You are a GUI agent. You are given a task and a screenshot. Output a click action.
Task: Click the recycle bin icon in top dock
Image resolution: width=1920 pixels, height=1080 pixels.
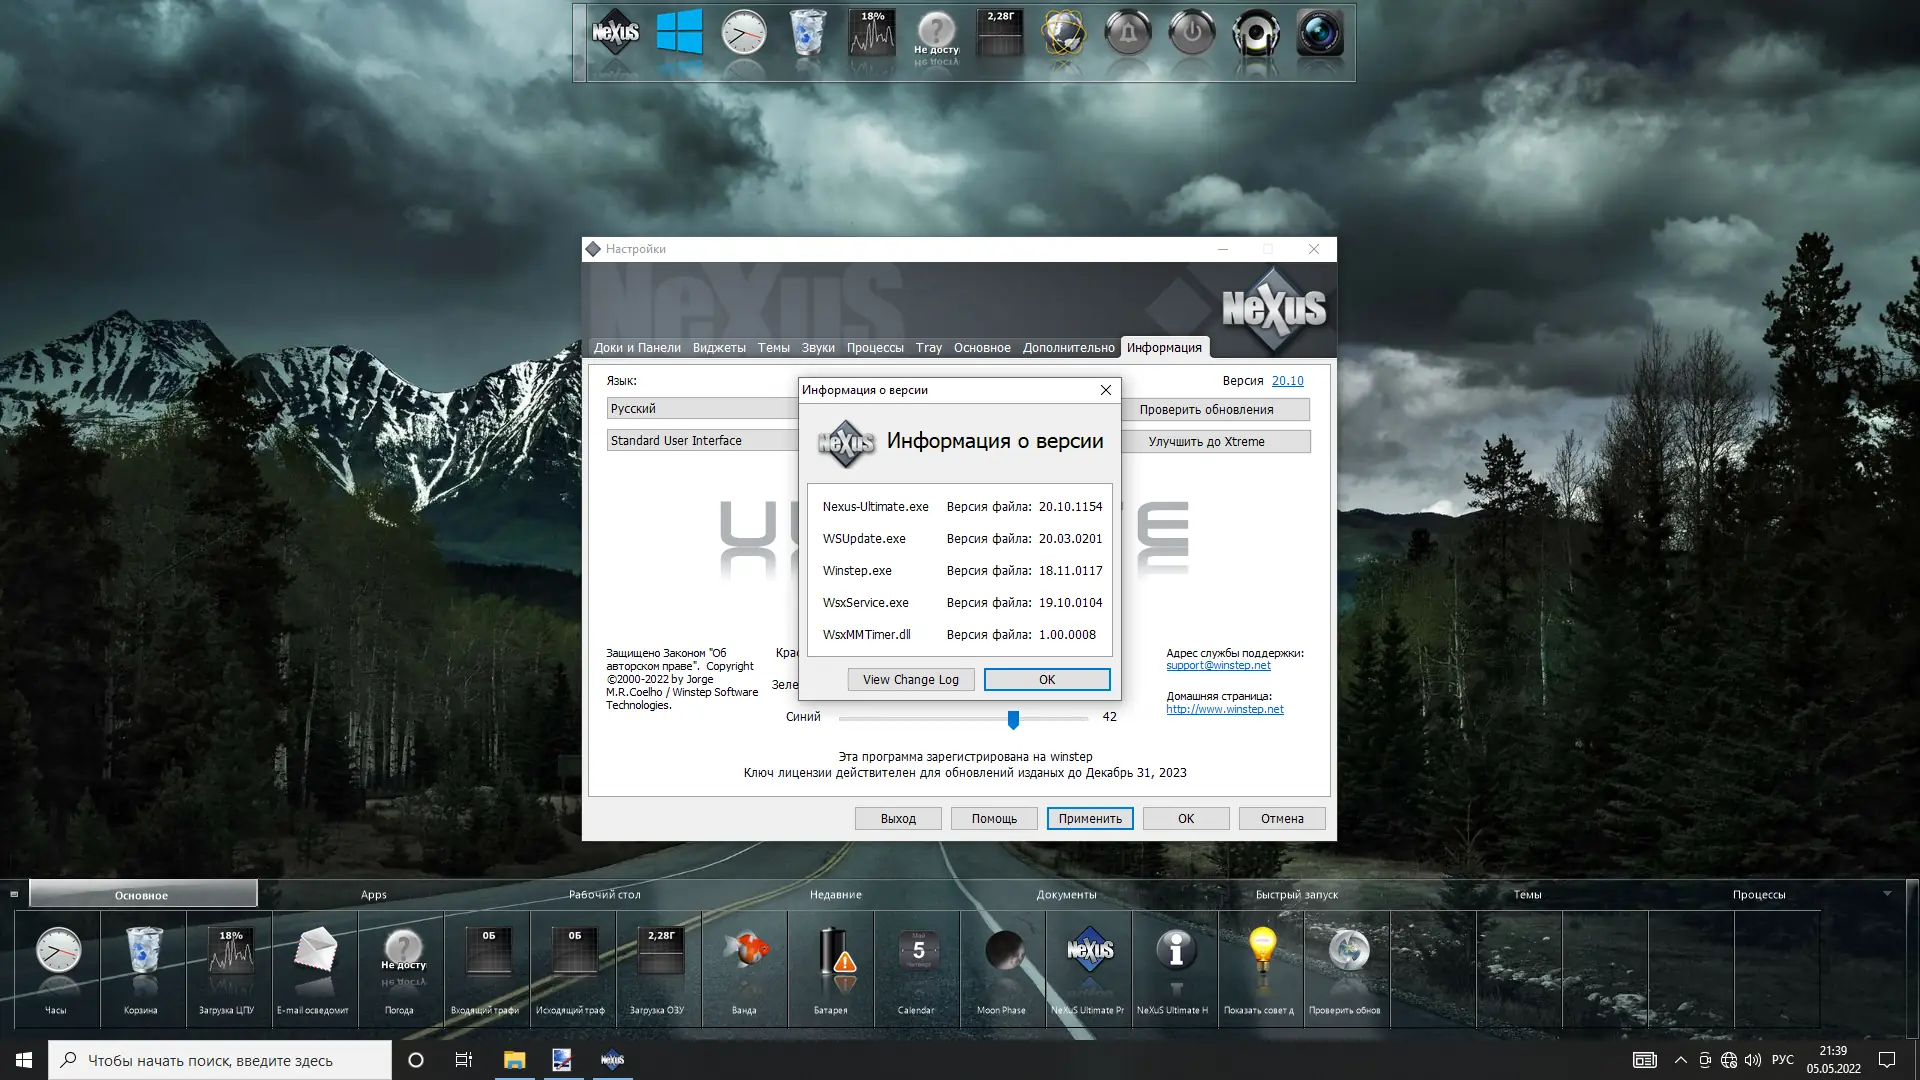pos(807,33)
